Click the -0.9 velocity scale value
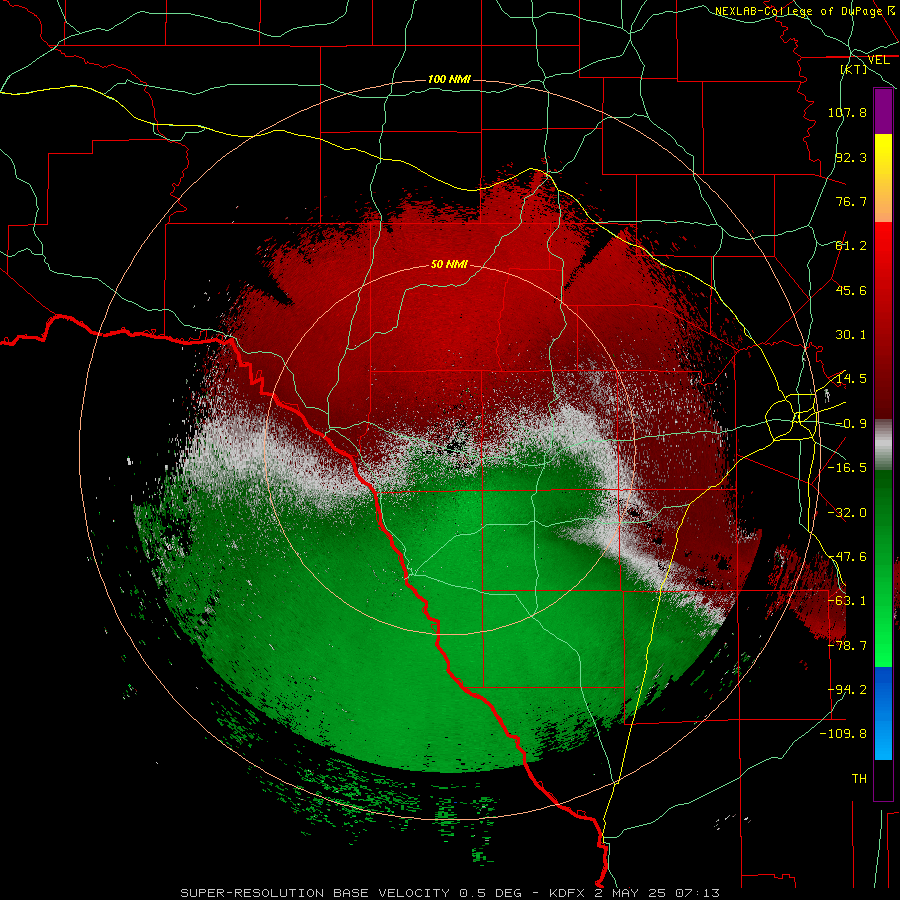The height and width of the screenshot is (900, 900). tap(851, 424)
